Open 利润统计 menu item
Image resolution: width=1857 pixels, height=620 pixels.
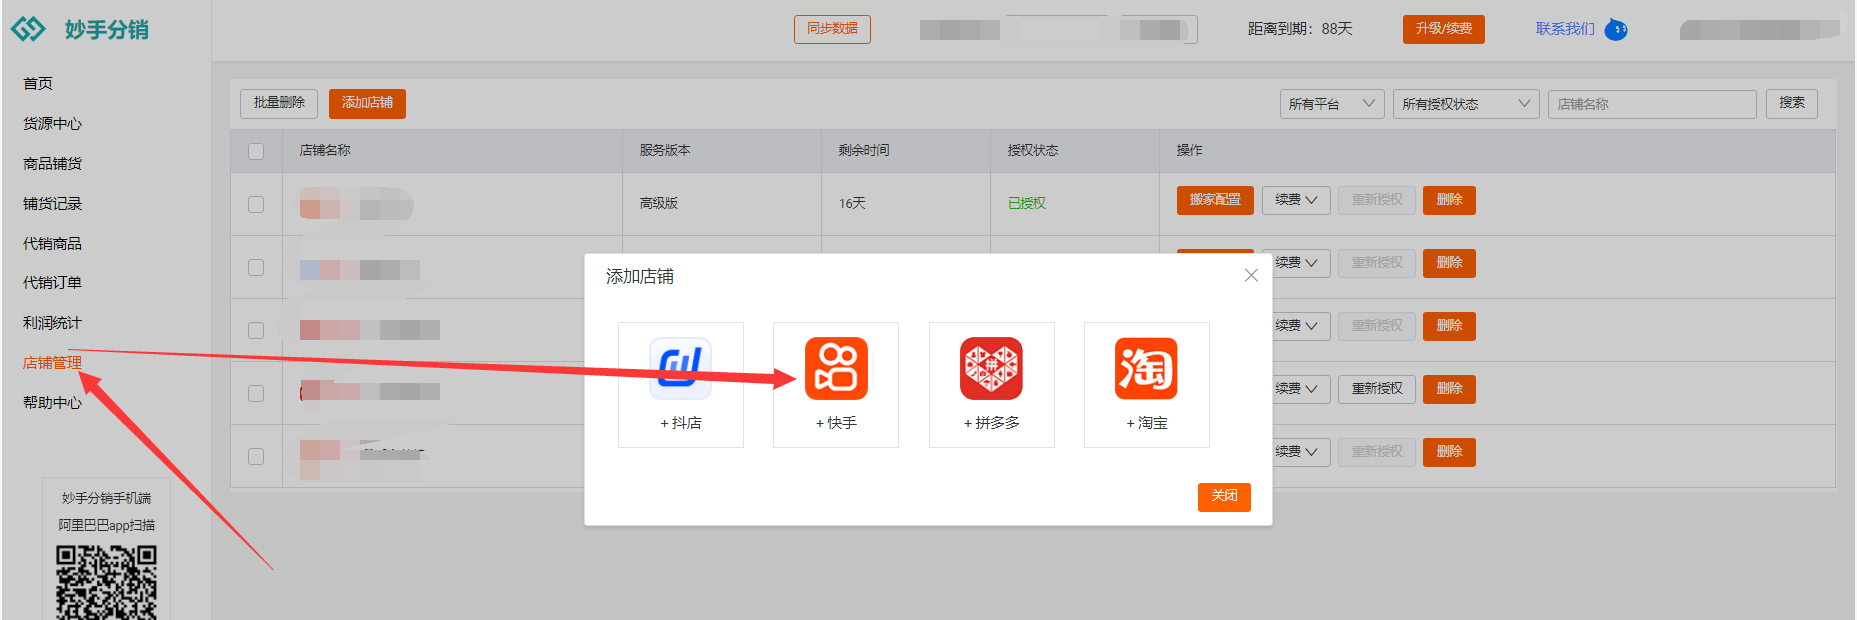[52, 323]
